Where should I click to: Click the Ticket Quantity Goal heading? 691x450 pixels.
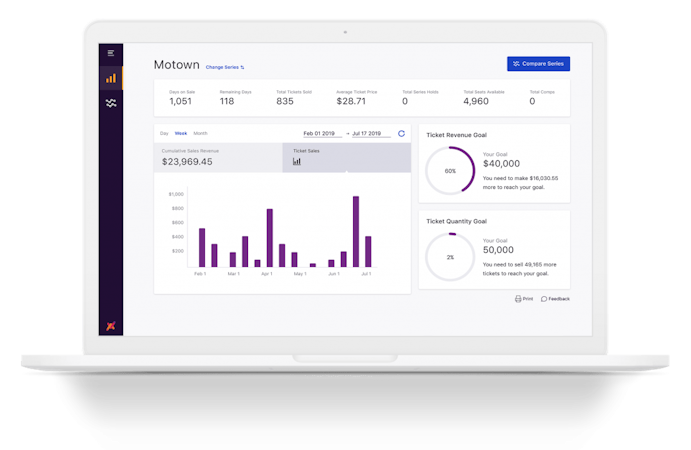pos(457,221)
